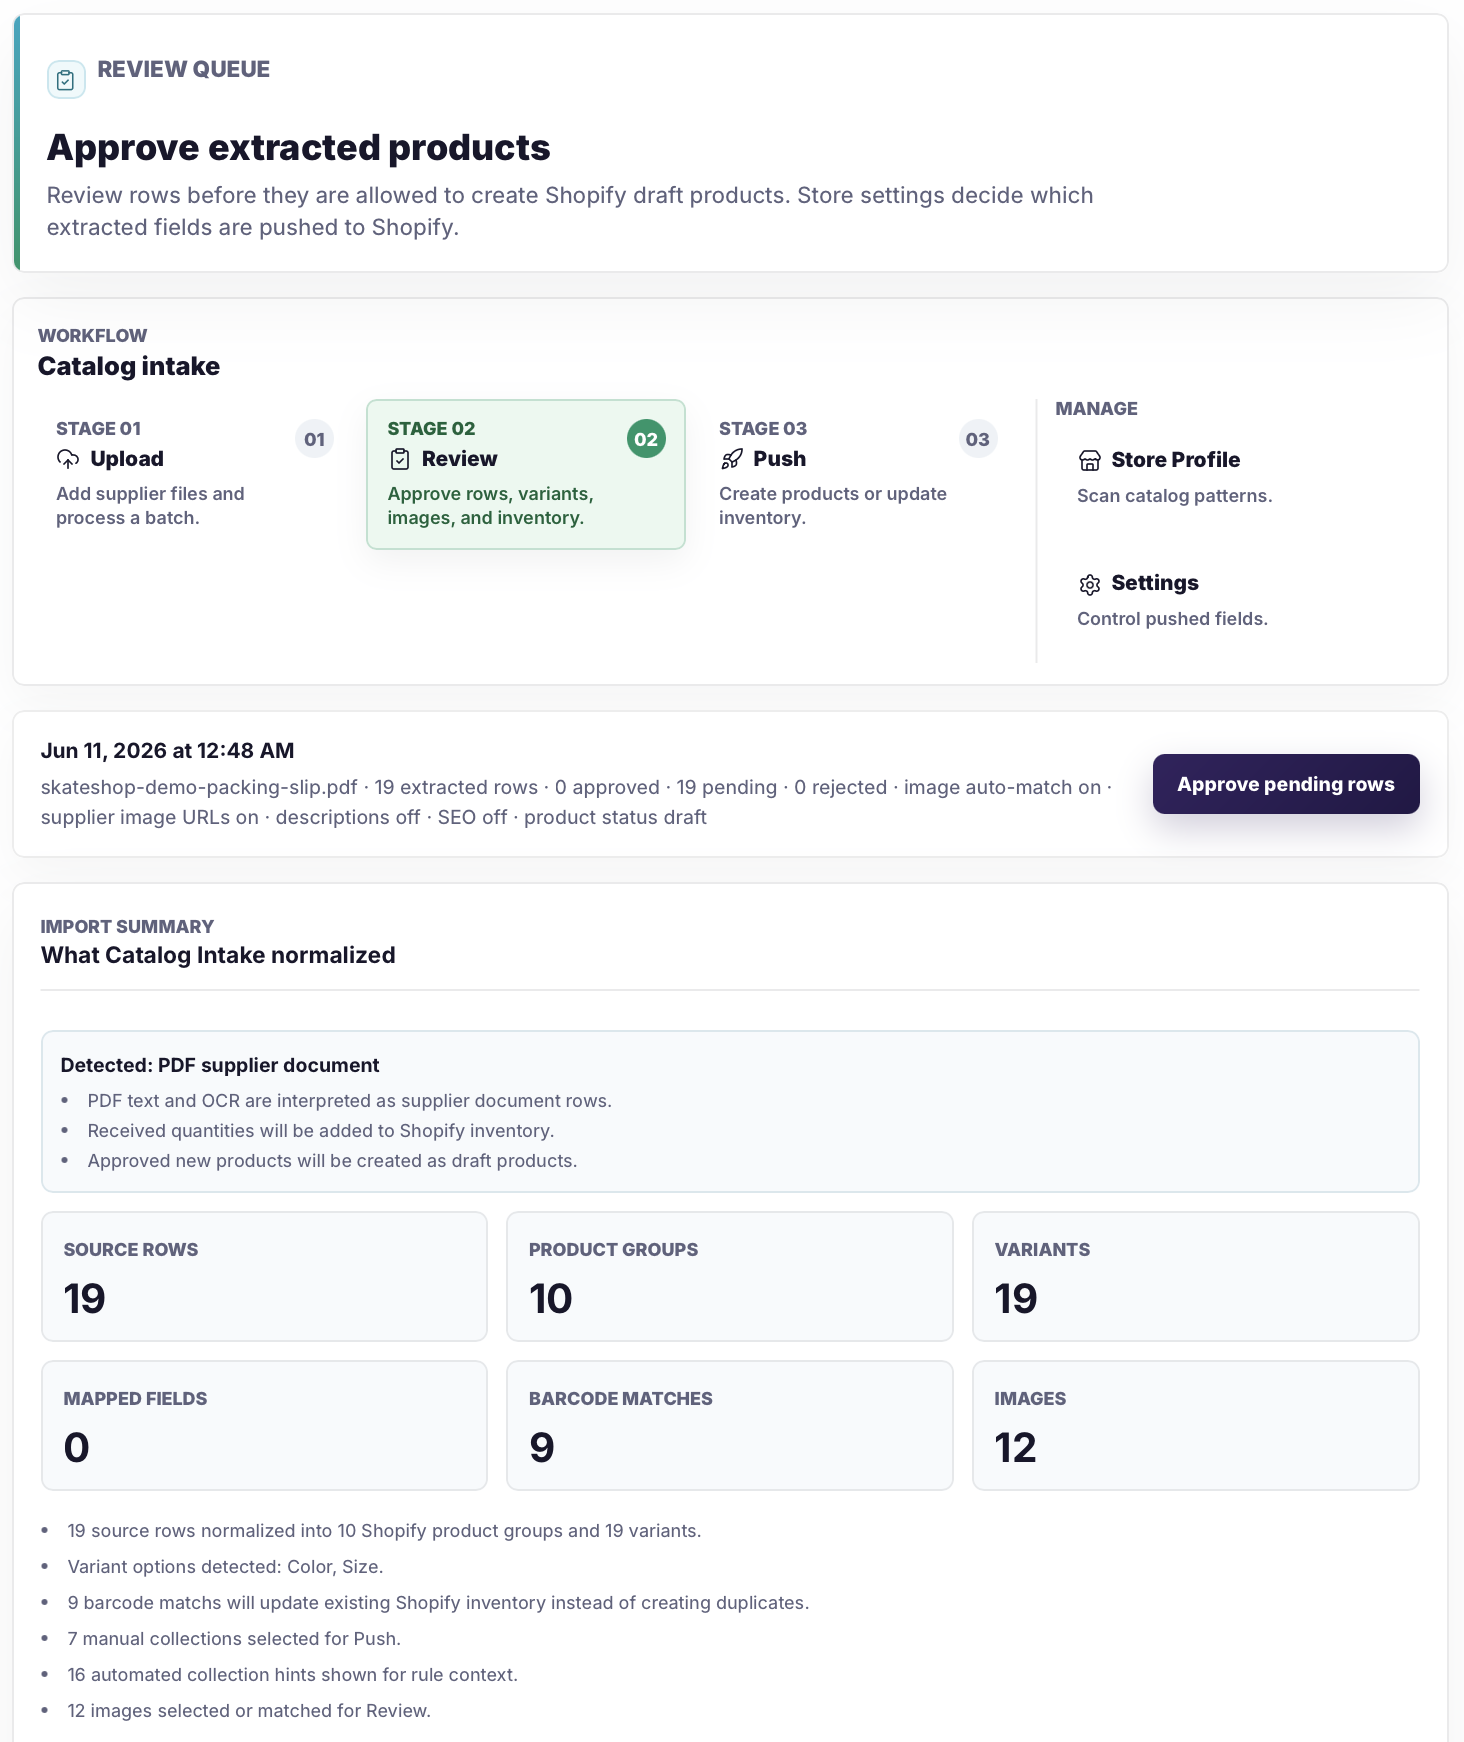1464x1742 pixels.
Task: Click the Variants stat card
Action: pos(1196,1277)
